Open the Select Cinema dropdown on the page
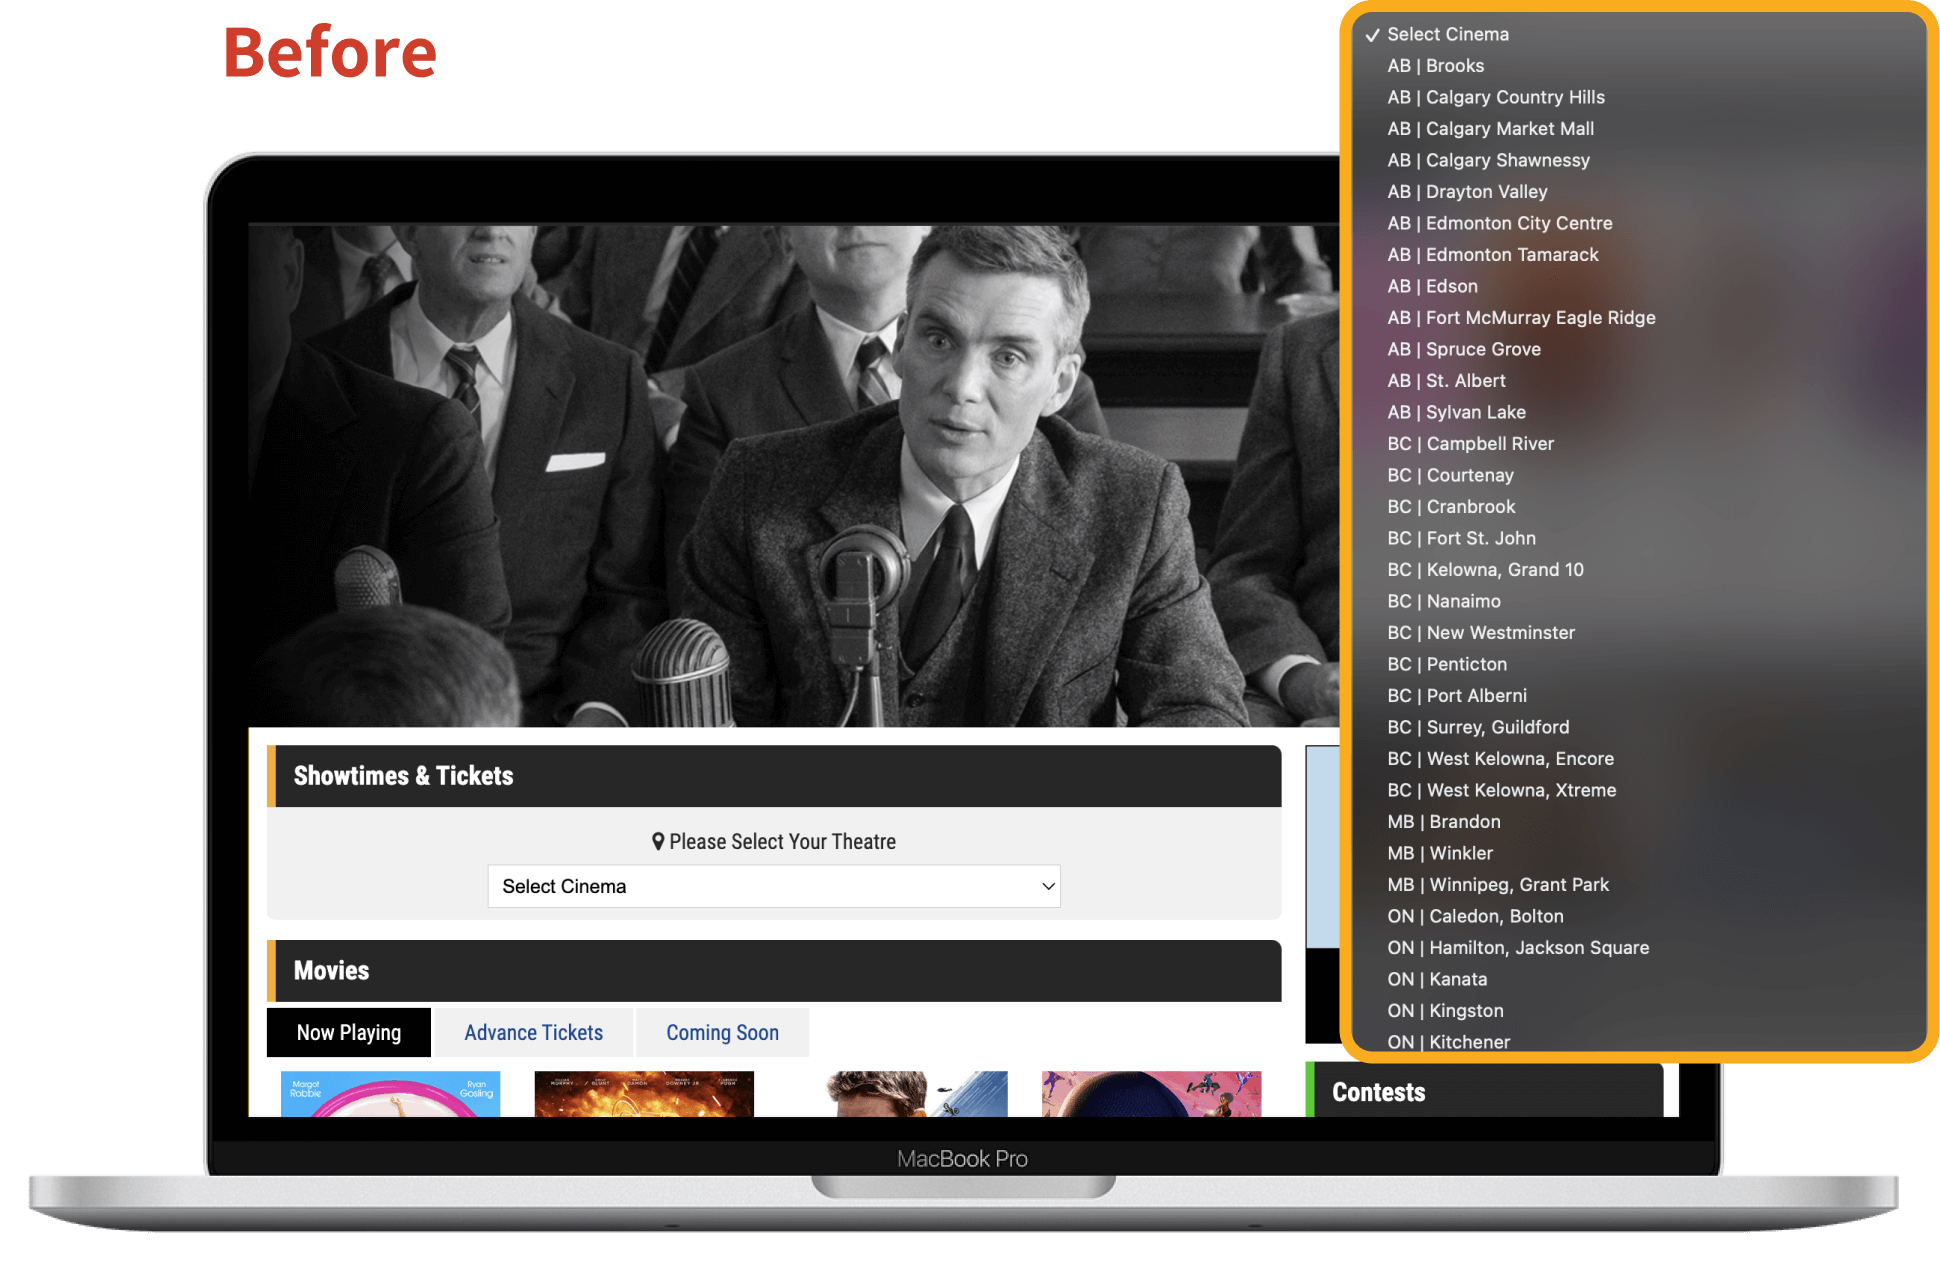Viewport: 1940px width, 1266px height. tap(773, 886)
